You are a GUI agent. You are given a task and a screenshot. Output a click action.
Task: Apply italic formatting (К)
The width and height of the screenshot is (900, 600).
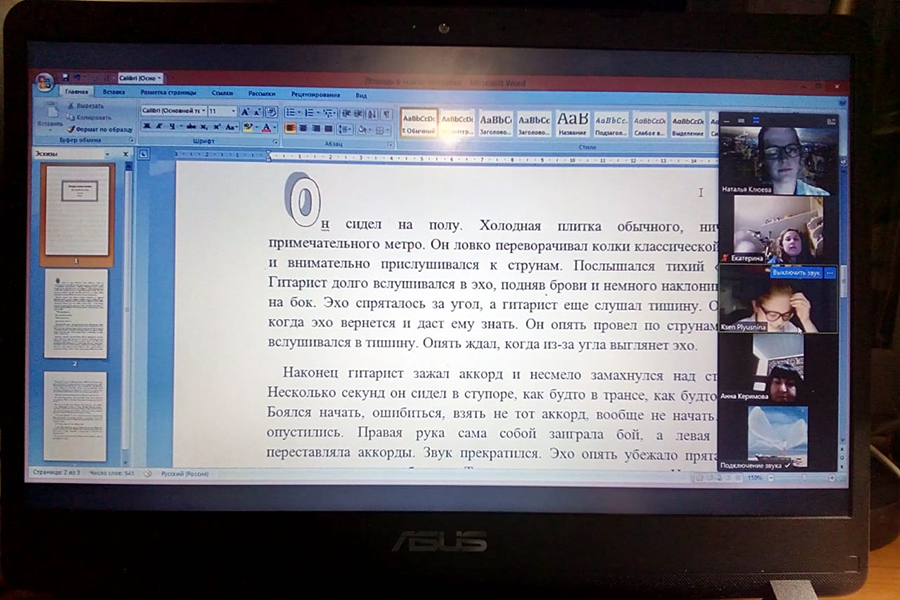pos(159,127)
